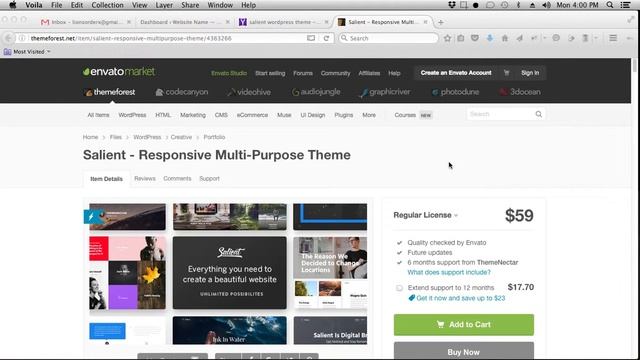Select the Support tab

tap(209, 178)
